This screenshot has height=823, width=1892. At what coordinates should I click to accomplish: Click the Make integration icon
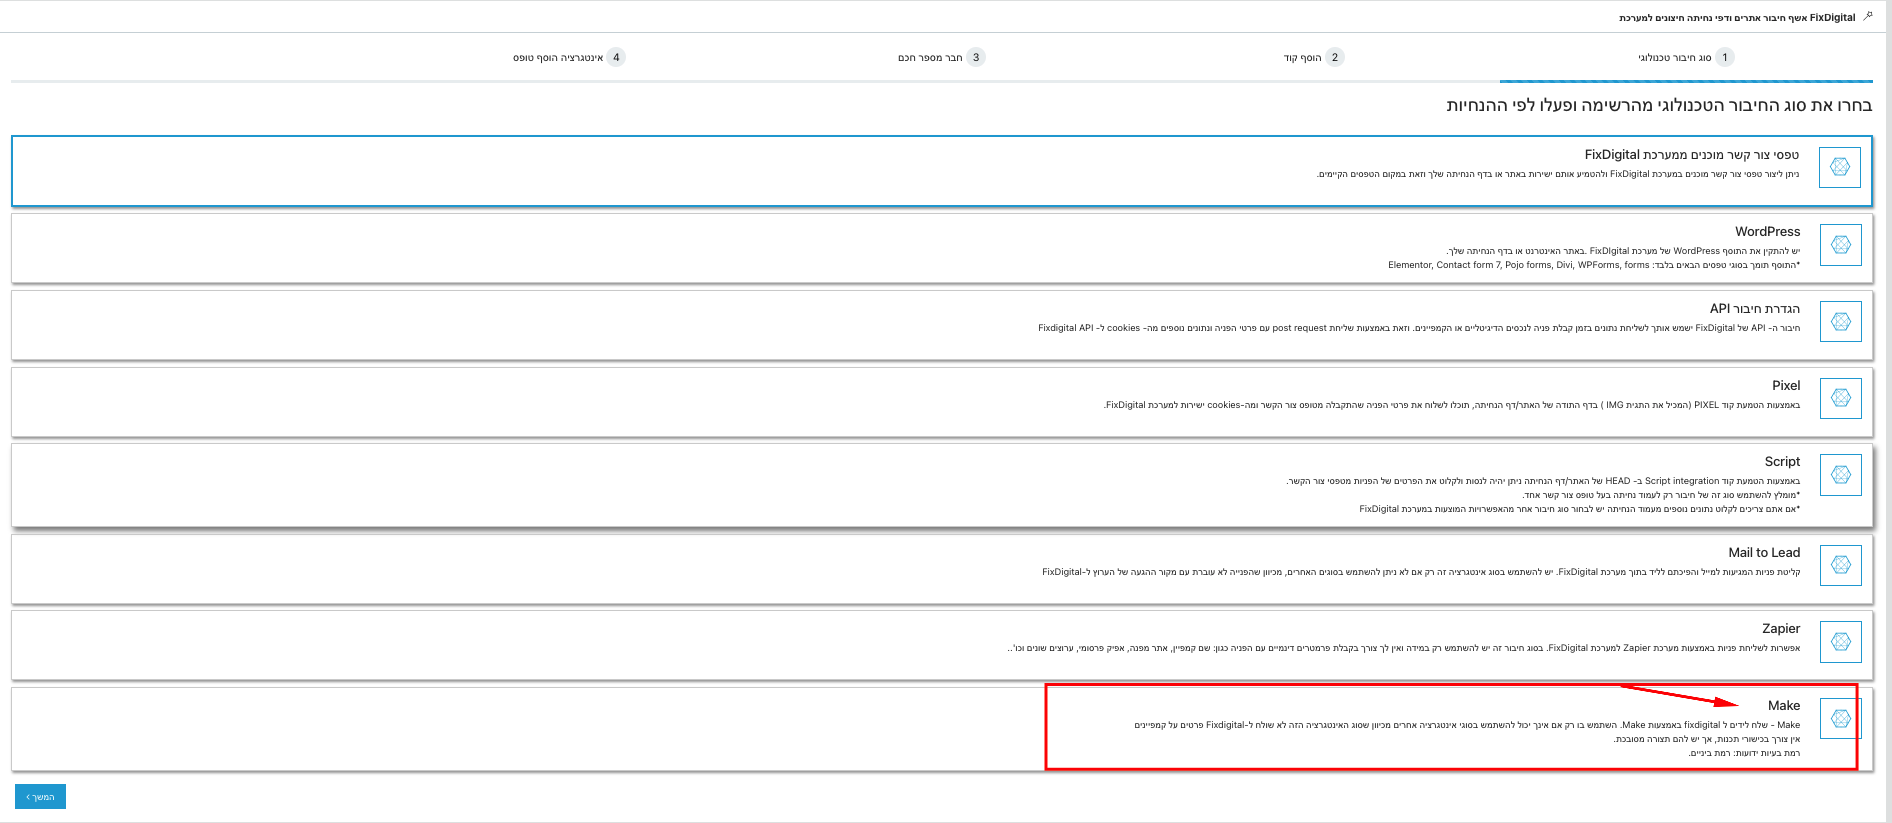point(1840,718)
